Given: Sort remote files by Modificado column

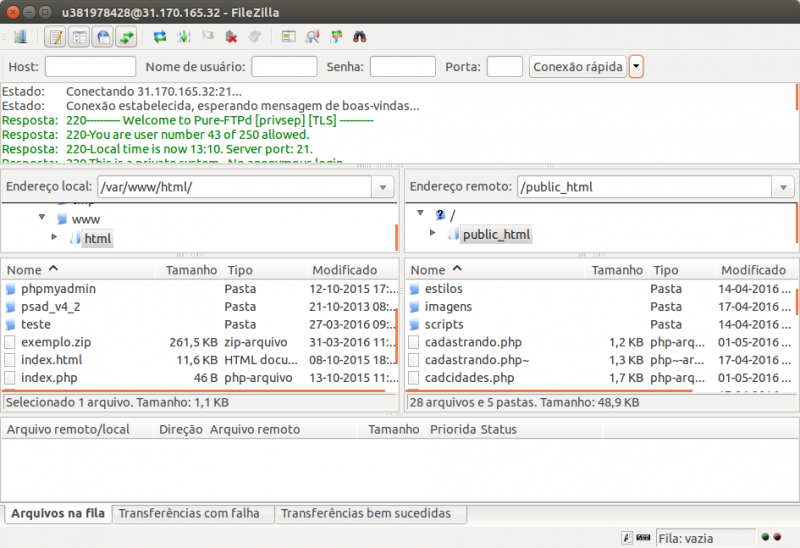Looking at the screenshot, I should [753, 270].
